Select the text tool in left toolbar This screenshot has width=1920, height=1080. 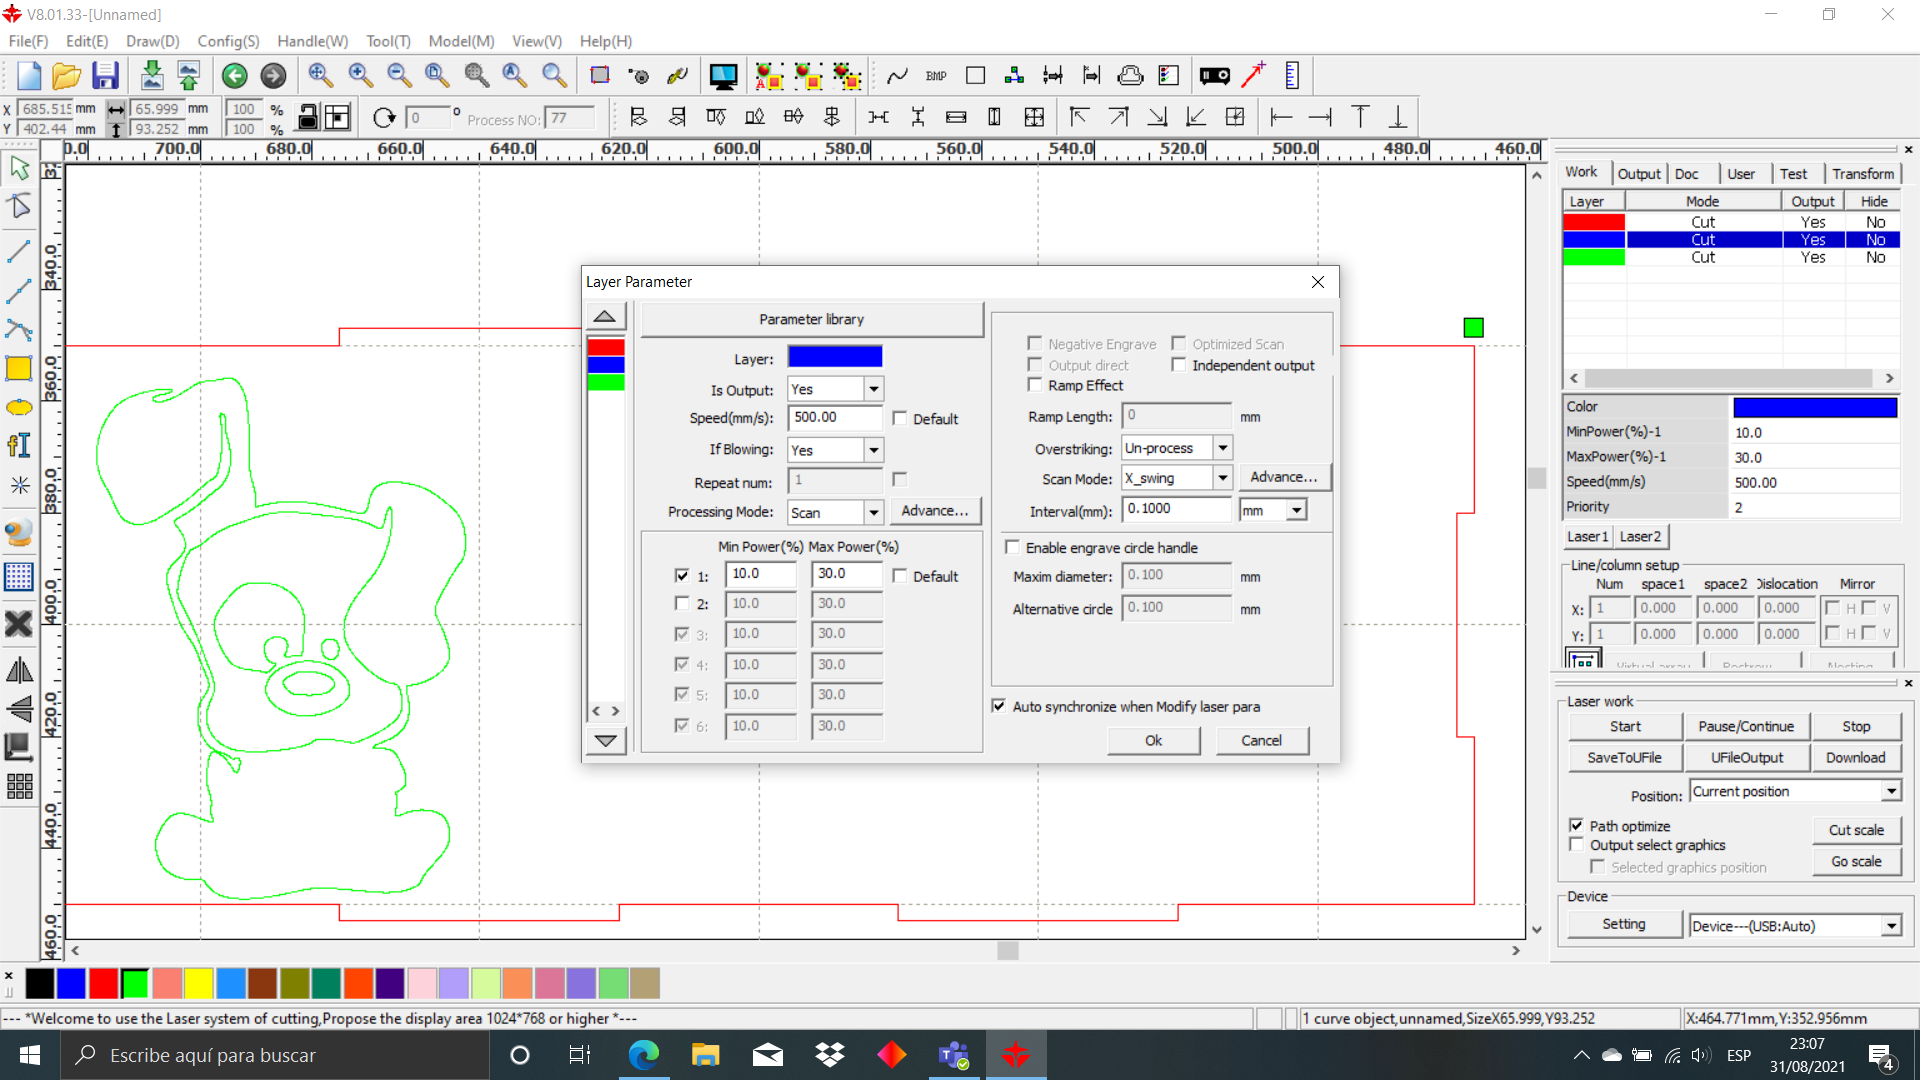click(x=19, y=445)
